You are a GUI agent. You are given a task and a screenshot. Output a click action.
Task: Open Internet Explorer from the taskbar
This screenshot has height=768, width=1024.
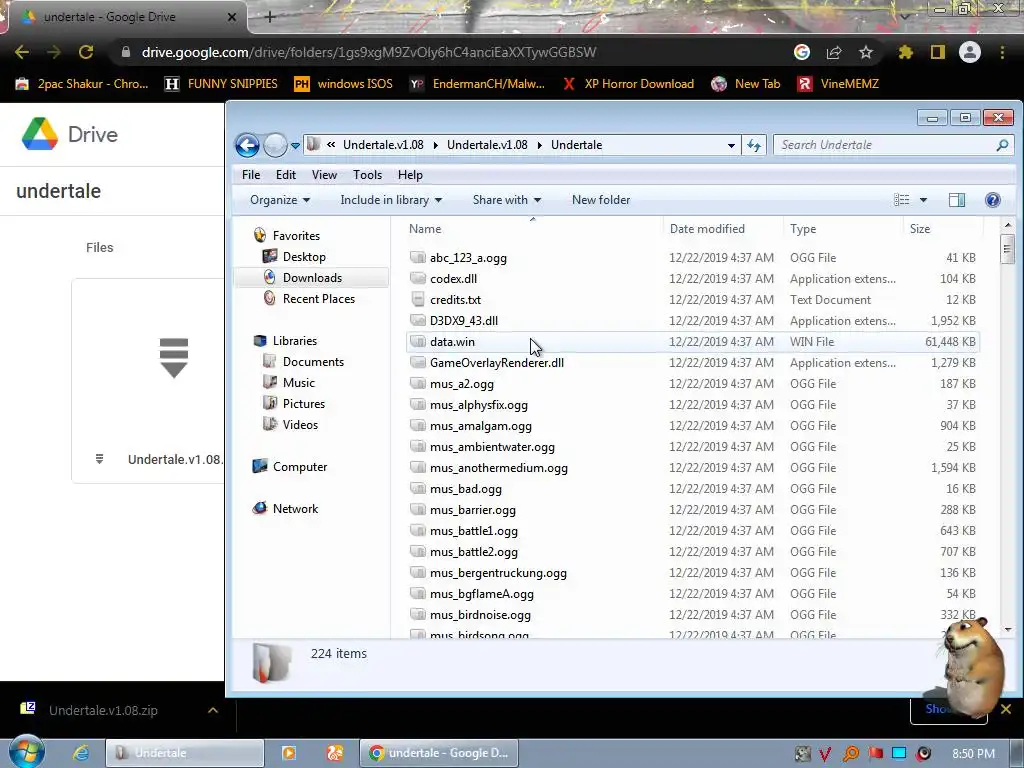pos(81,753)
